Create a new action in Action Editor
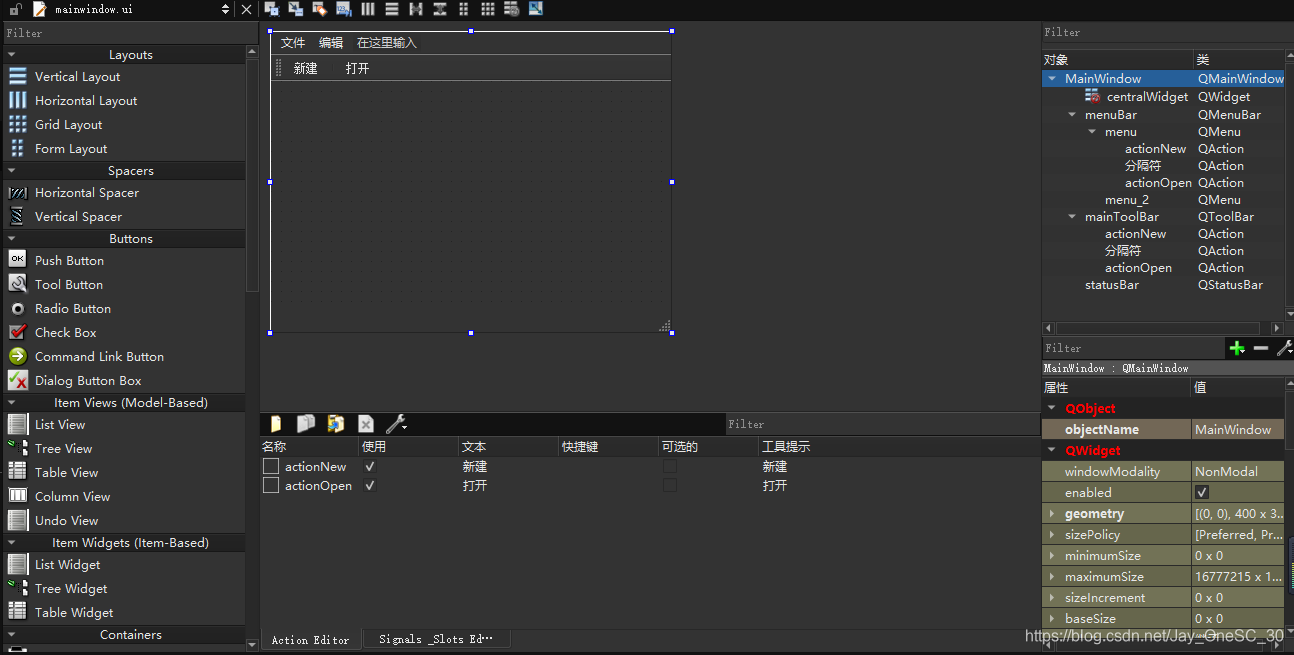 [x=276, y=424]
